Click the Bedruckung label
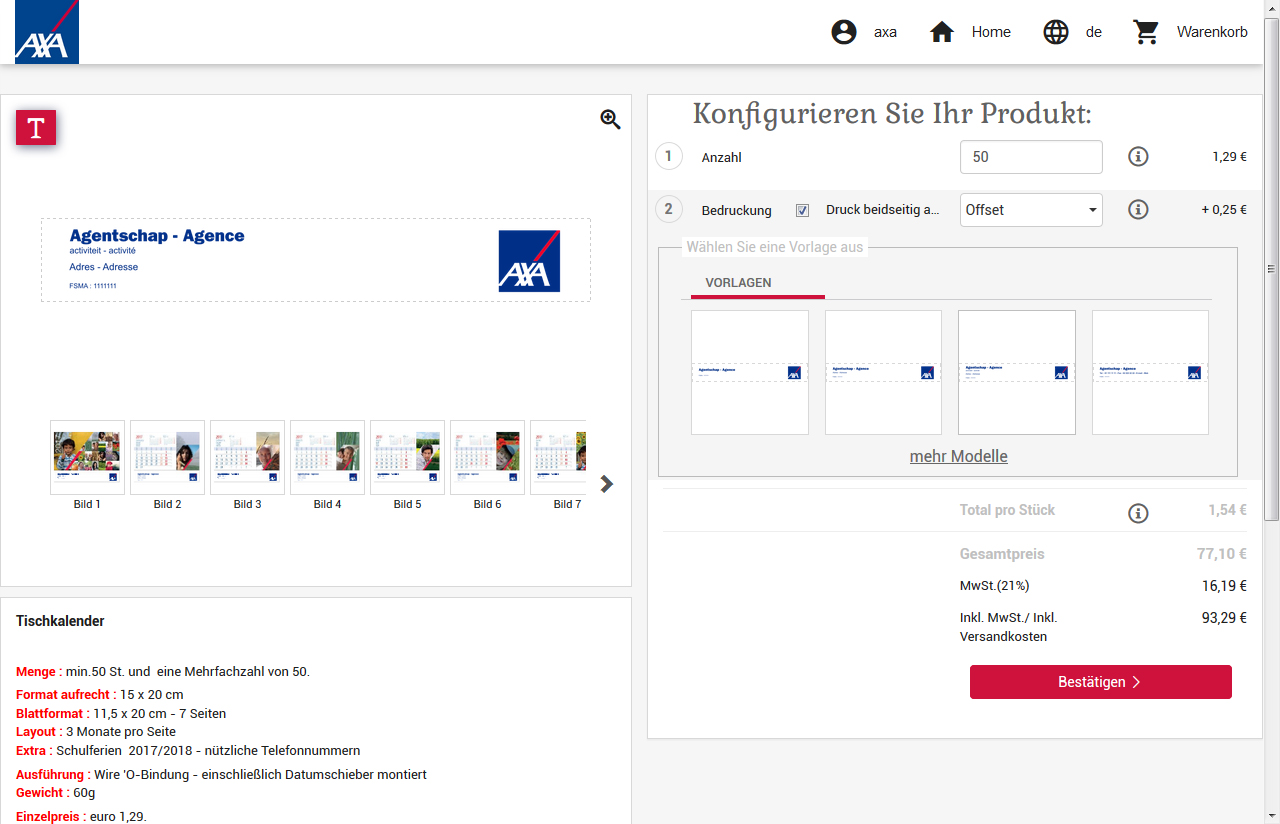Image resolution: width=1280 pixels, height=824 pixels. pyautogui.click(x=737, y=211)
